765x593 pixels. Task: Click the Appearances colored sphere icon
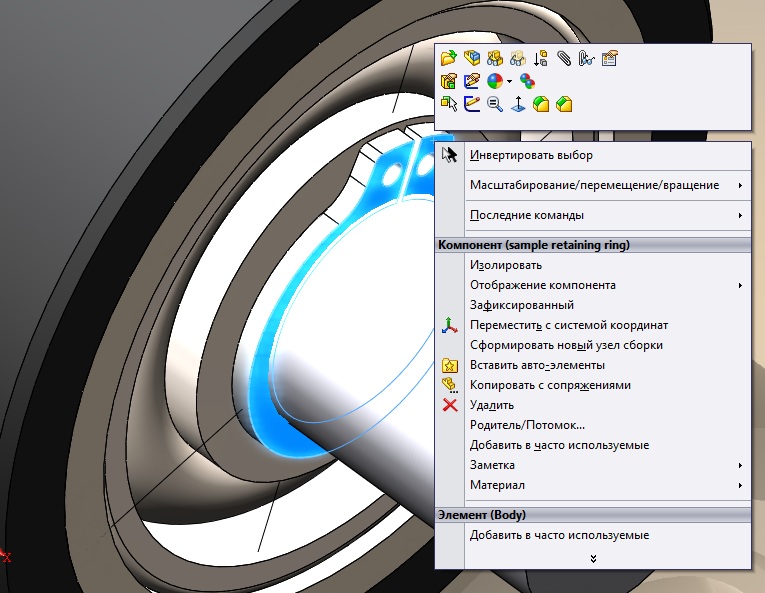(495, 81)
